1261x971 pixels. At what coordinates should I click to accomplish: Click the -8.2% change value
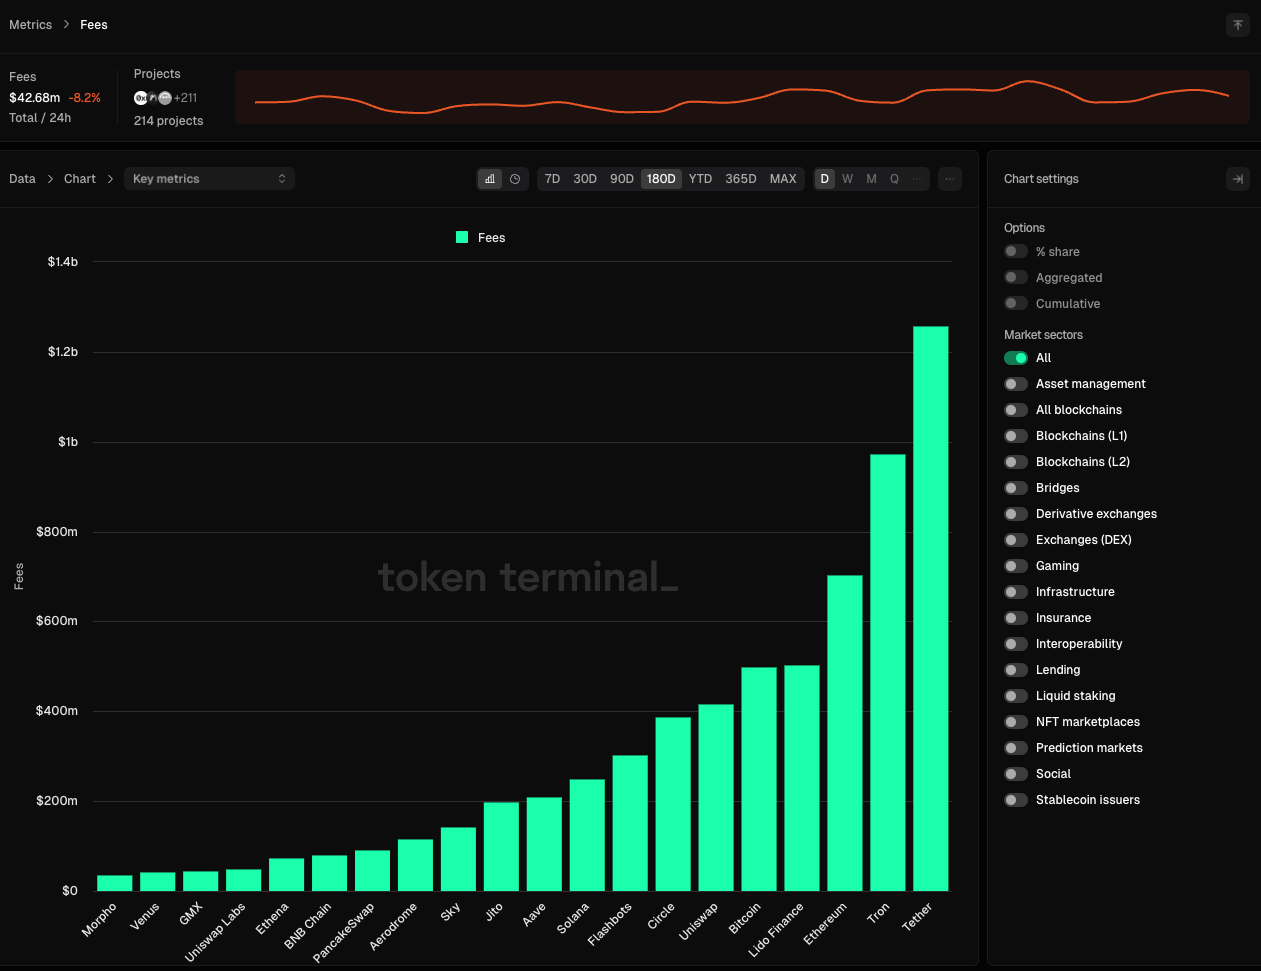[85, 98]
